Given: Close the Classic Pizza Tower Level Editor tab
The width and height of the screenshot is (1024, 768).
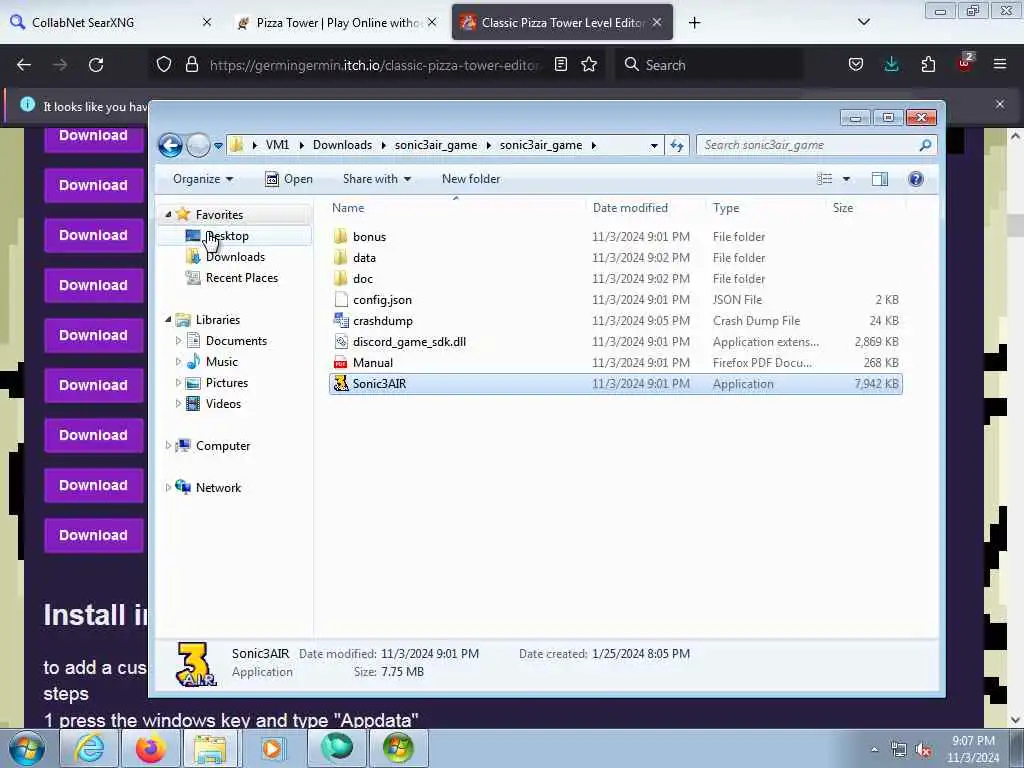Looking at the screenshot, I should [x=657, y=22].
